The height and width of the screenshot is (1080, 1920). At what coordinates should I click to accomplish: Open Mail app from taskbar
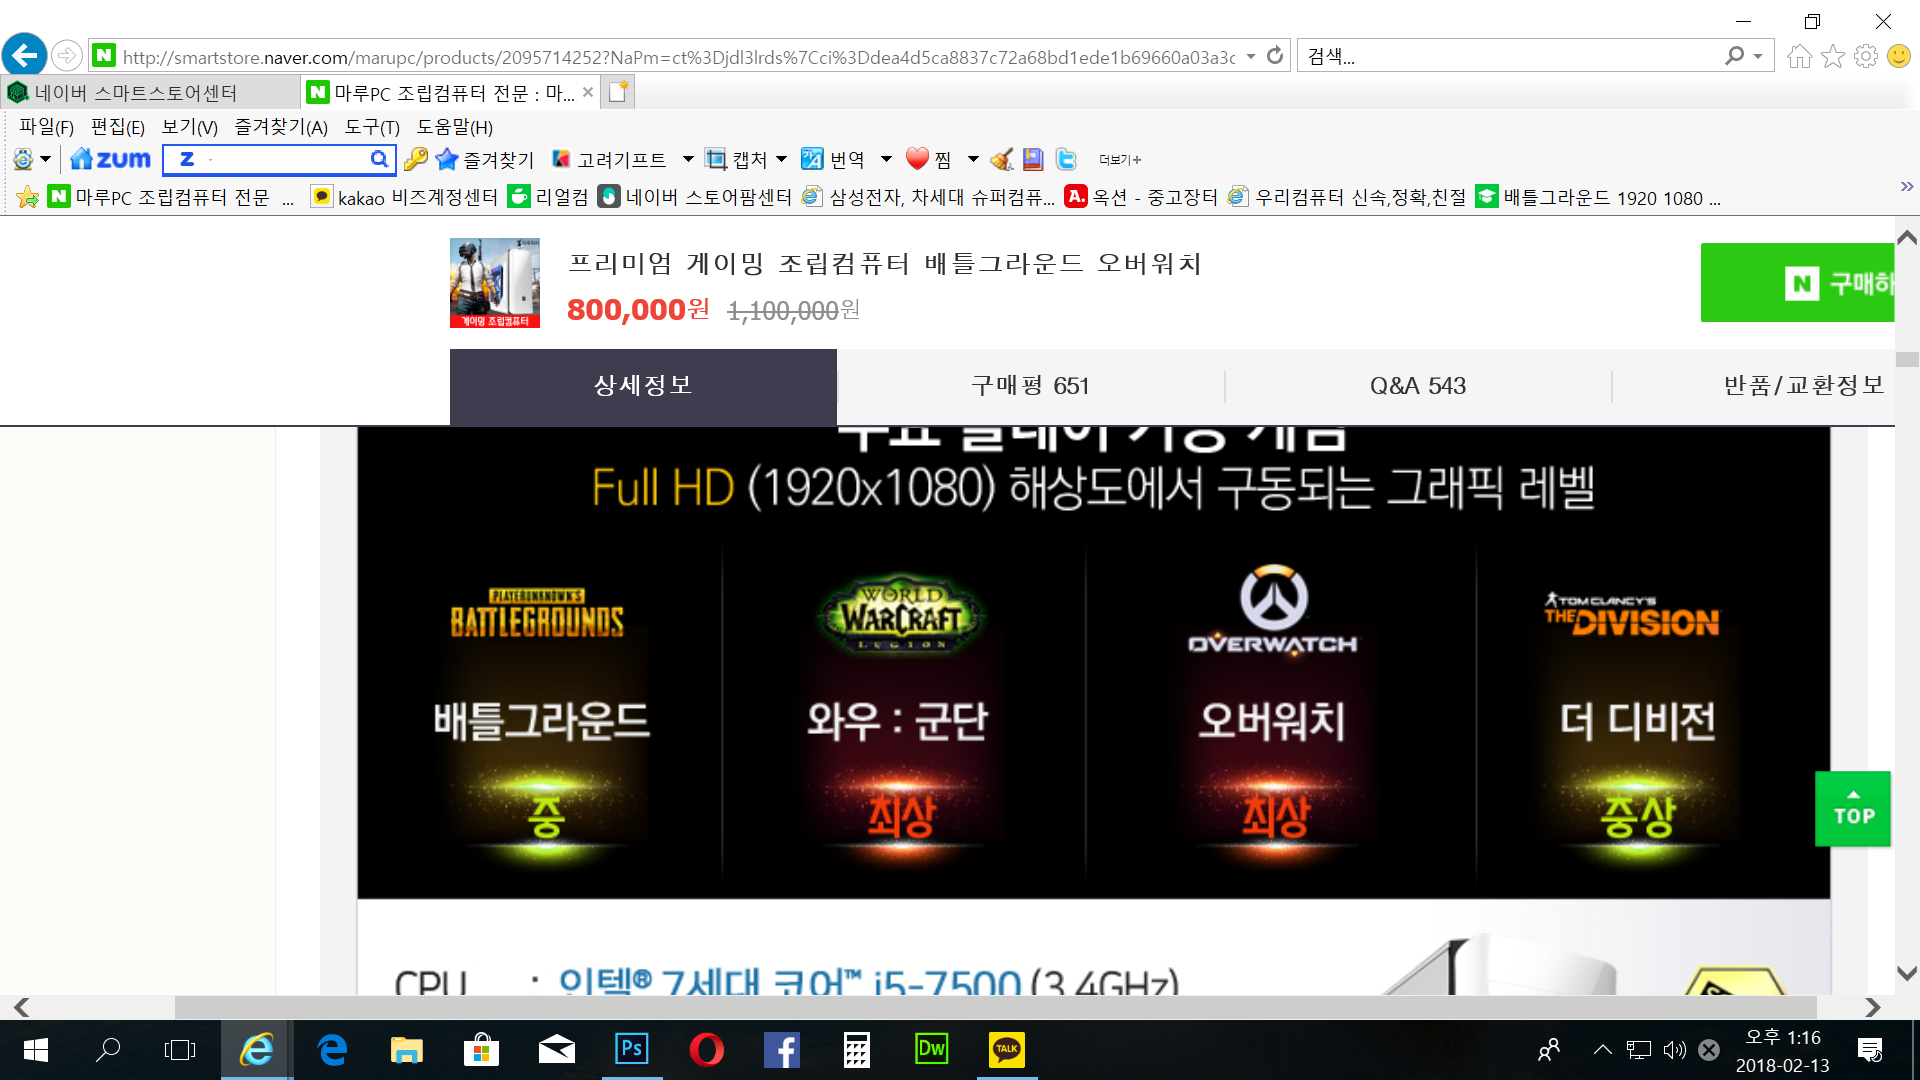pos(557,1049)
